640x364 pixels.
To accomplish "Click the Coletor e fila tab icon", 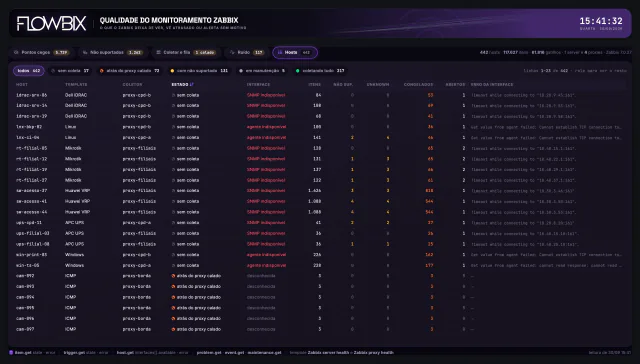I will [x=158, y=52].
